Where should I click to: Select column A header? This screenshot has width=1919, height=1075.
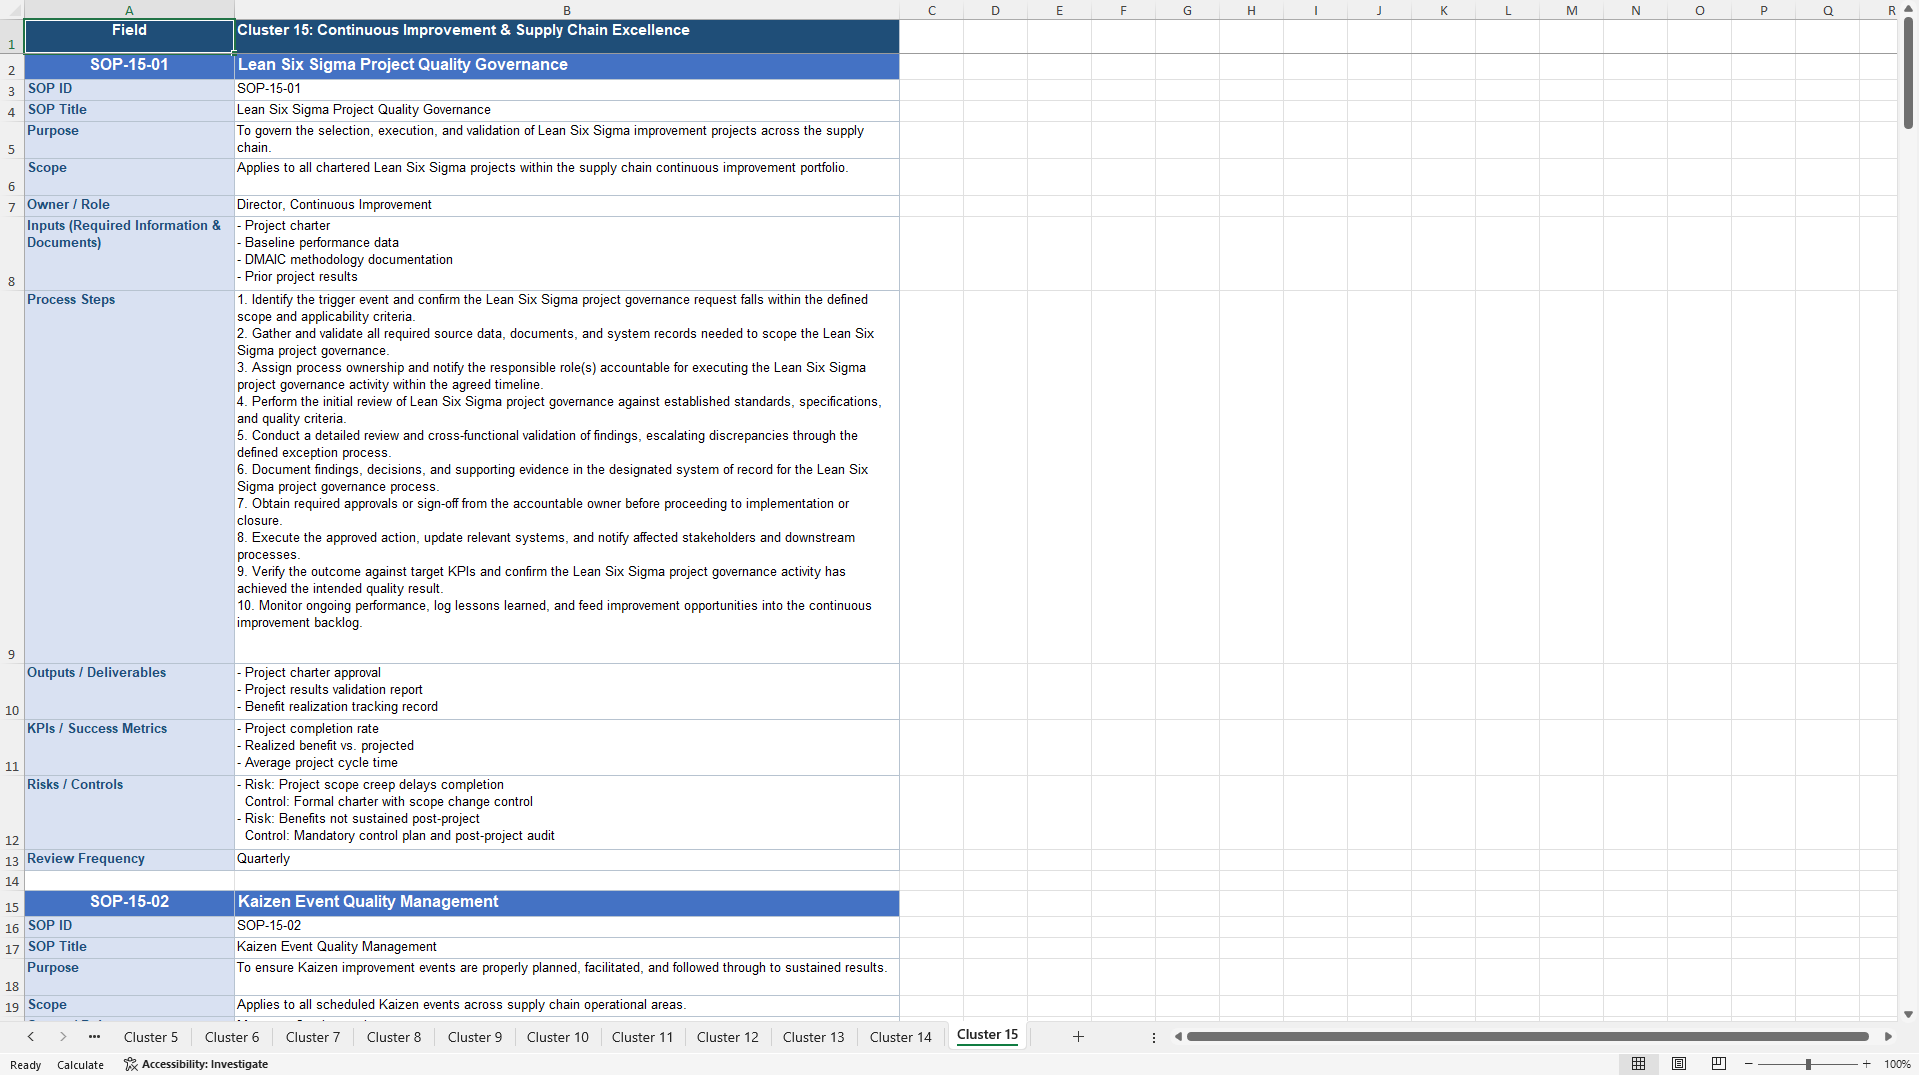129,10
